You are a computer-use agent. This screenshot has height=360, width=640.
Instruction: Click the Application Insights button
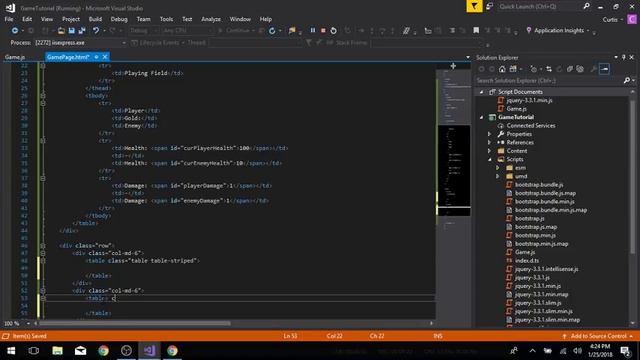point(558,31)
